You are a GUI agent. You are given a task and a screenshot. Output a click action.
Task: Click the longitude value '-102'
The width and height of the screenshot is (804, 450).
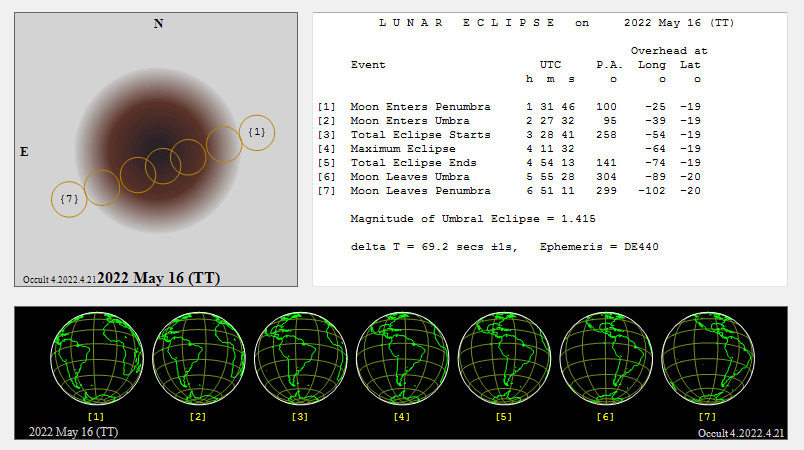[652, 191]
